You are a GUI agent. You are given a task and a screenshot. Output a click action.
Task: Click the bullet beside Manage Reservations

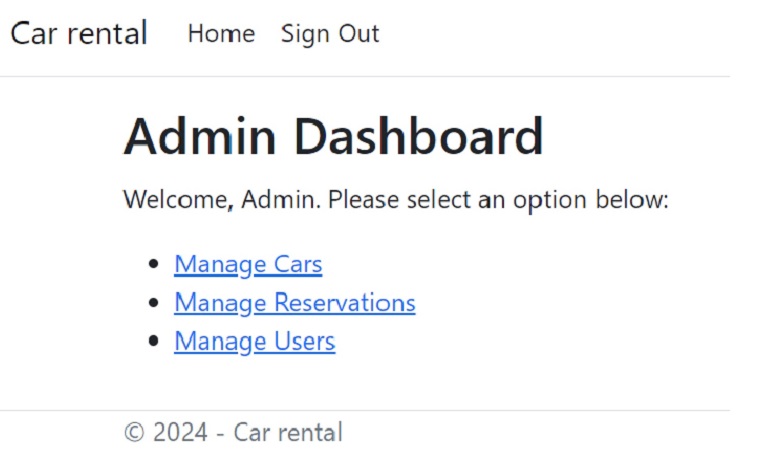(153, 302)
